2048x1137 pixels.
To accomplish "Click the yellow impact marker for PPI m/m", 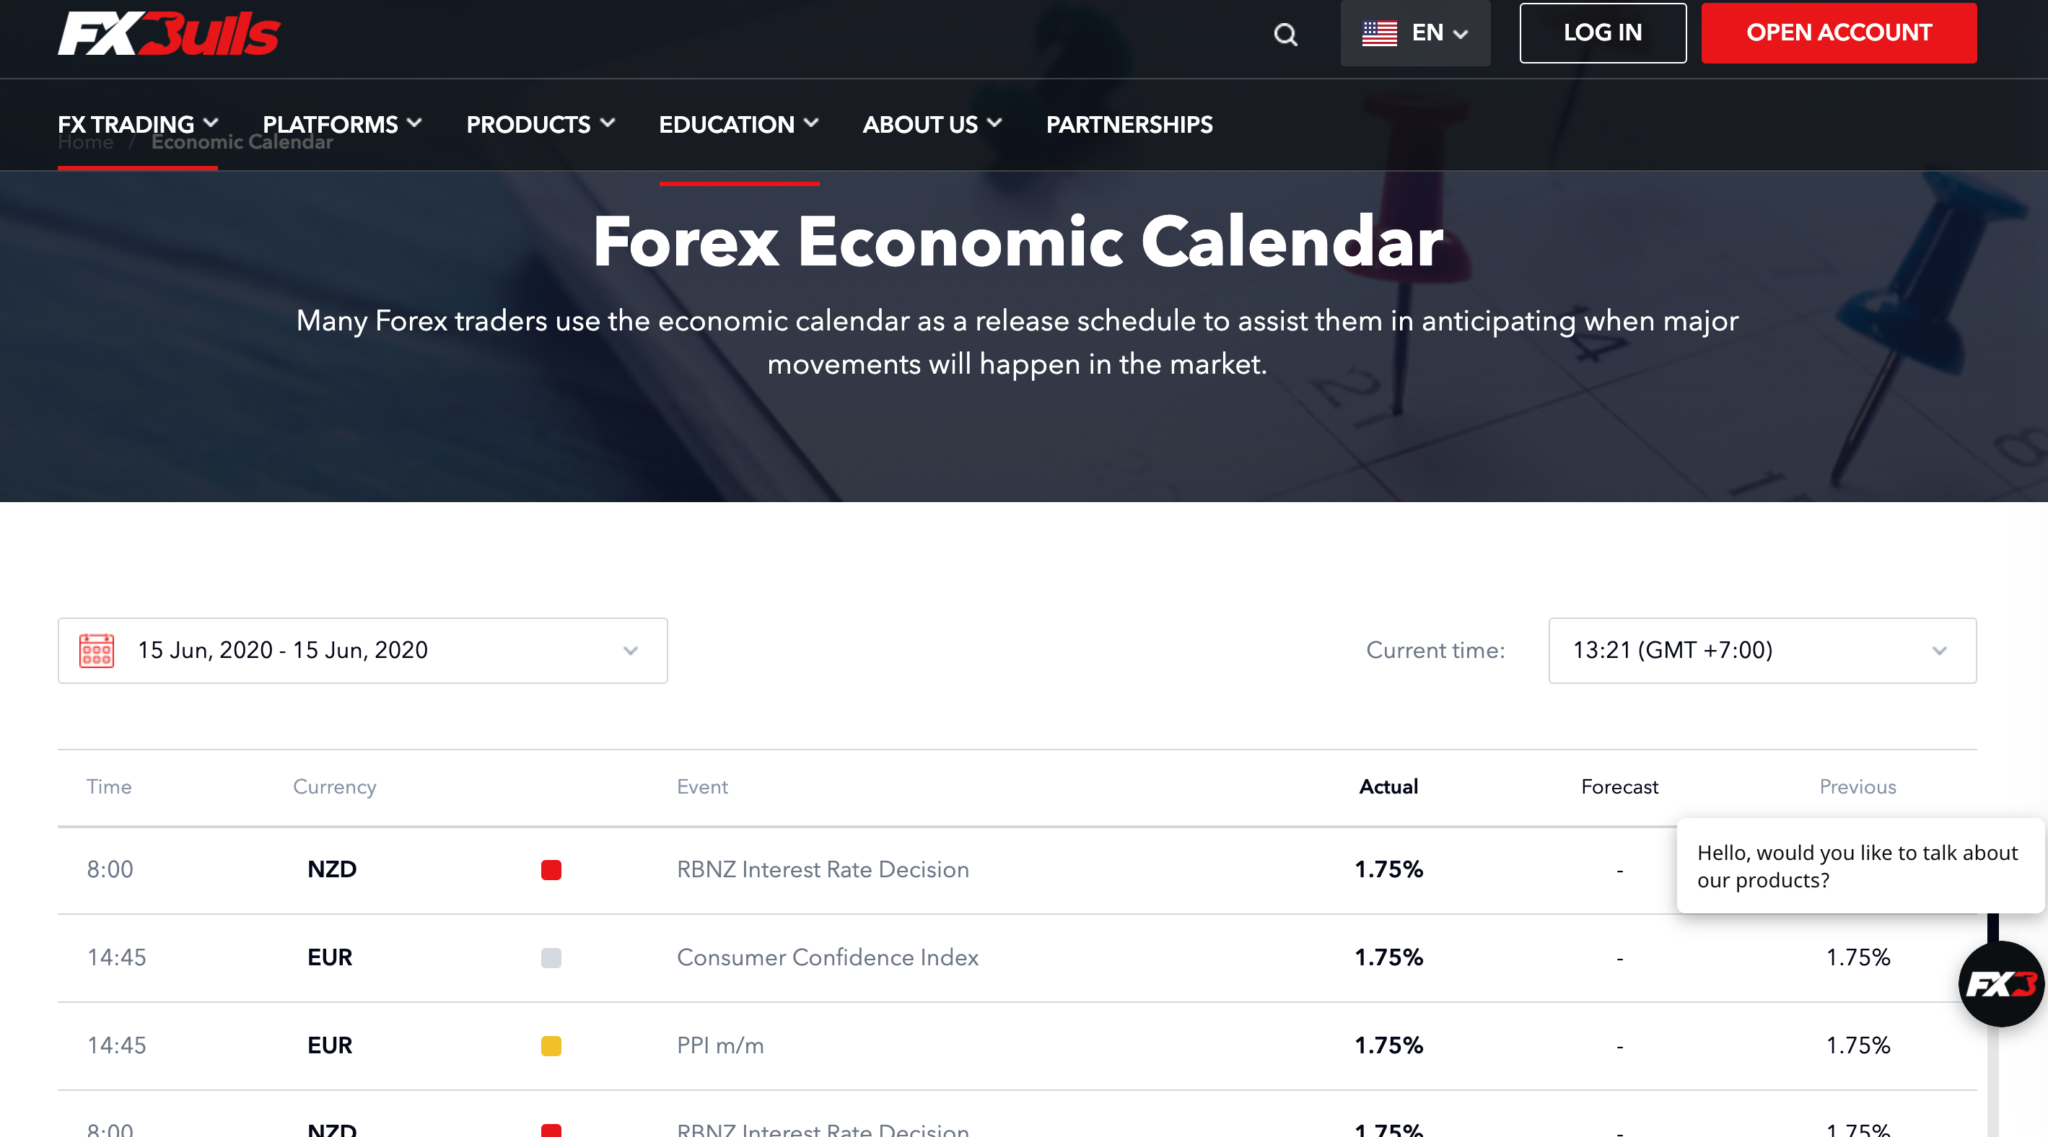I will coord(551,1046).
